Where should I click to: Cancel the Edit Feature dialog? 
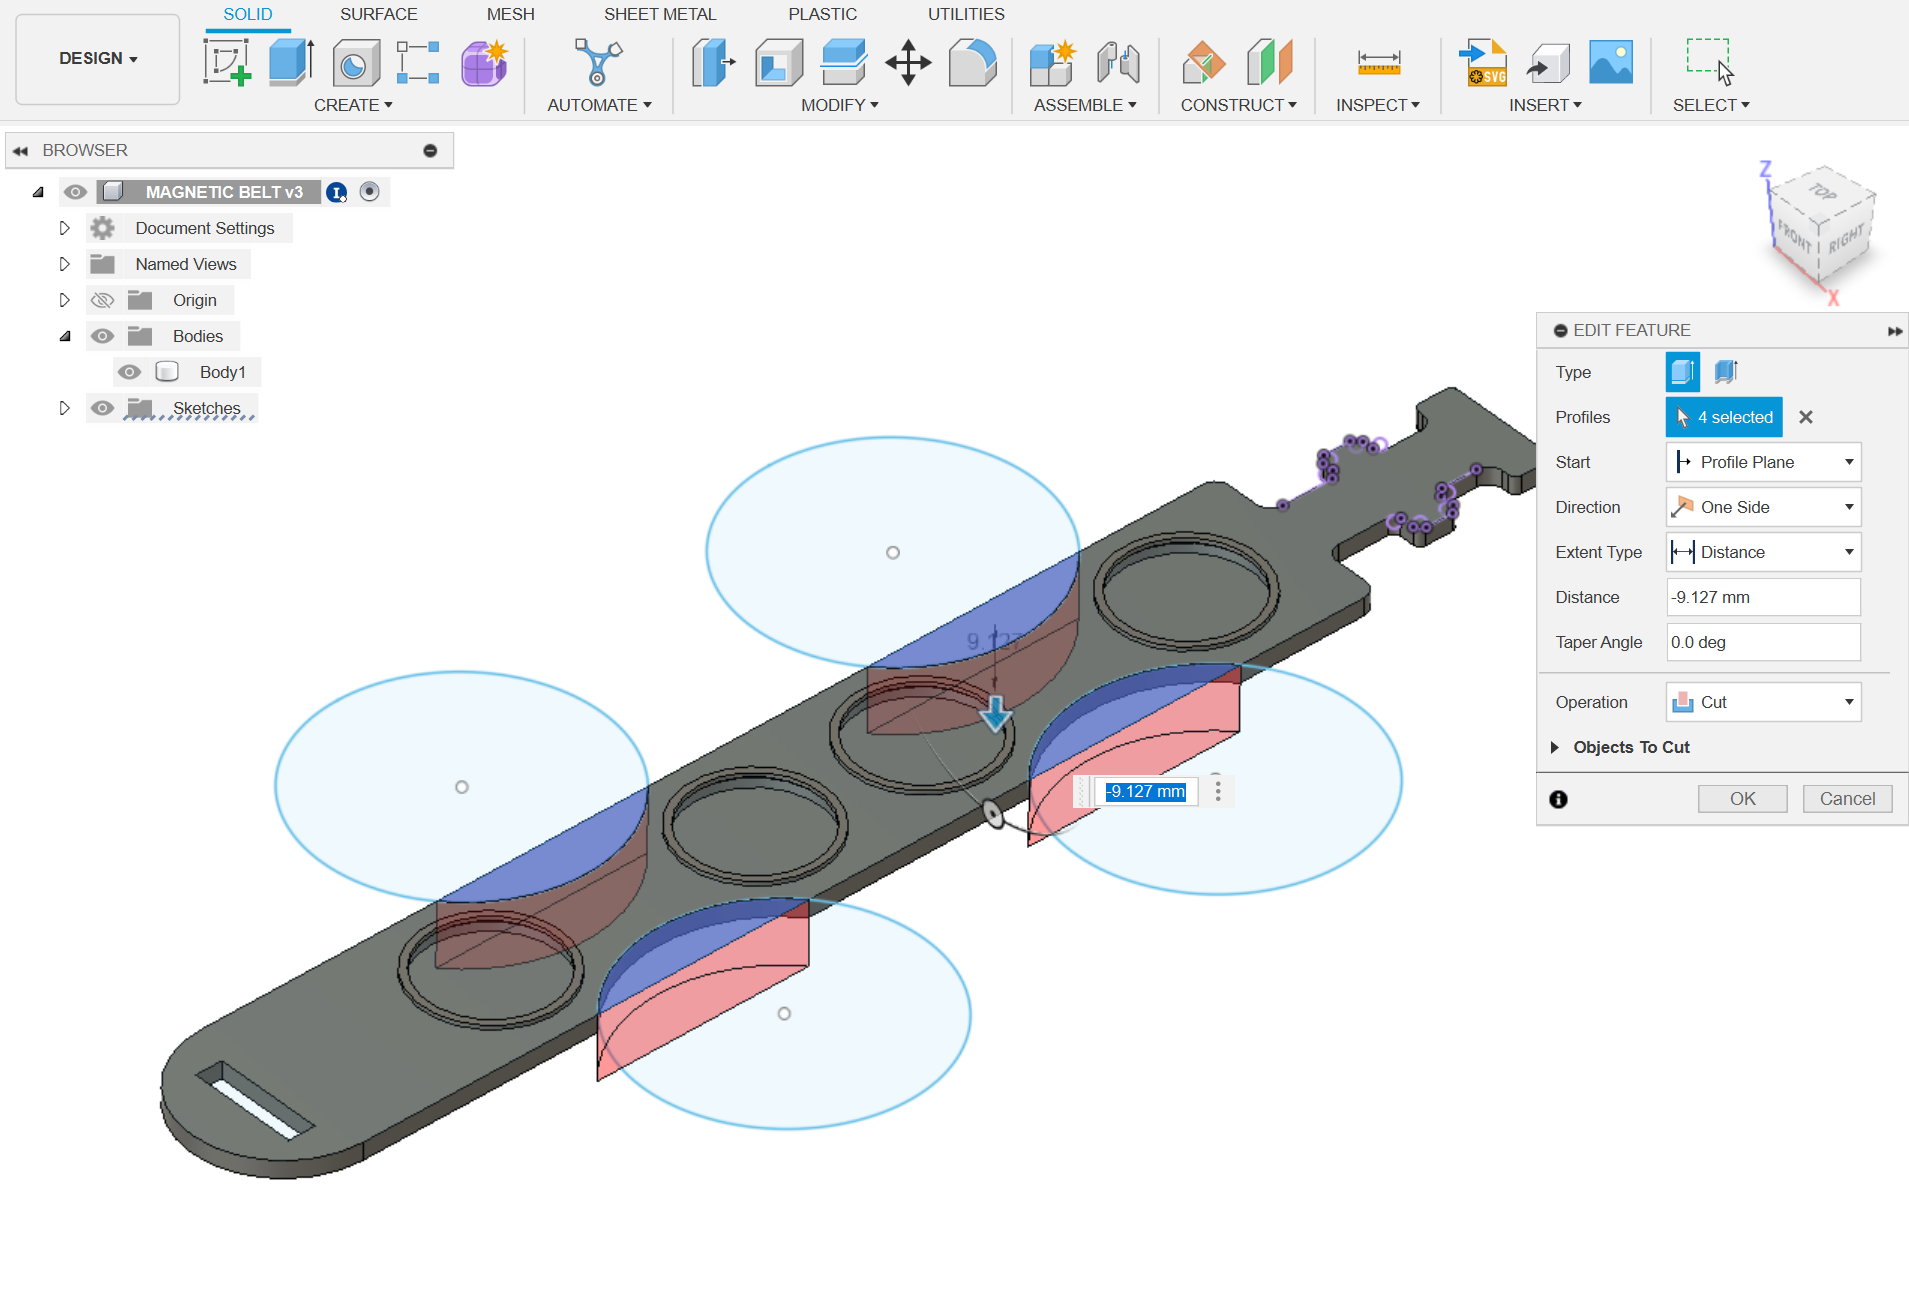point(1847,799)
